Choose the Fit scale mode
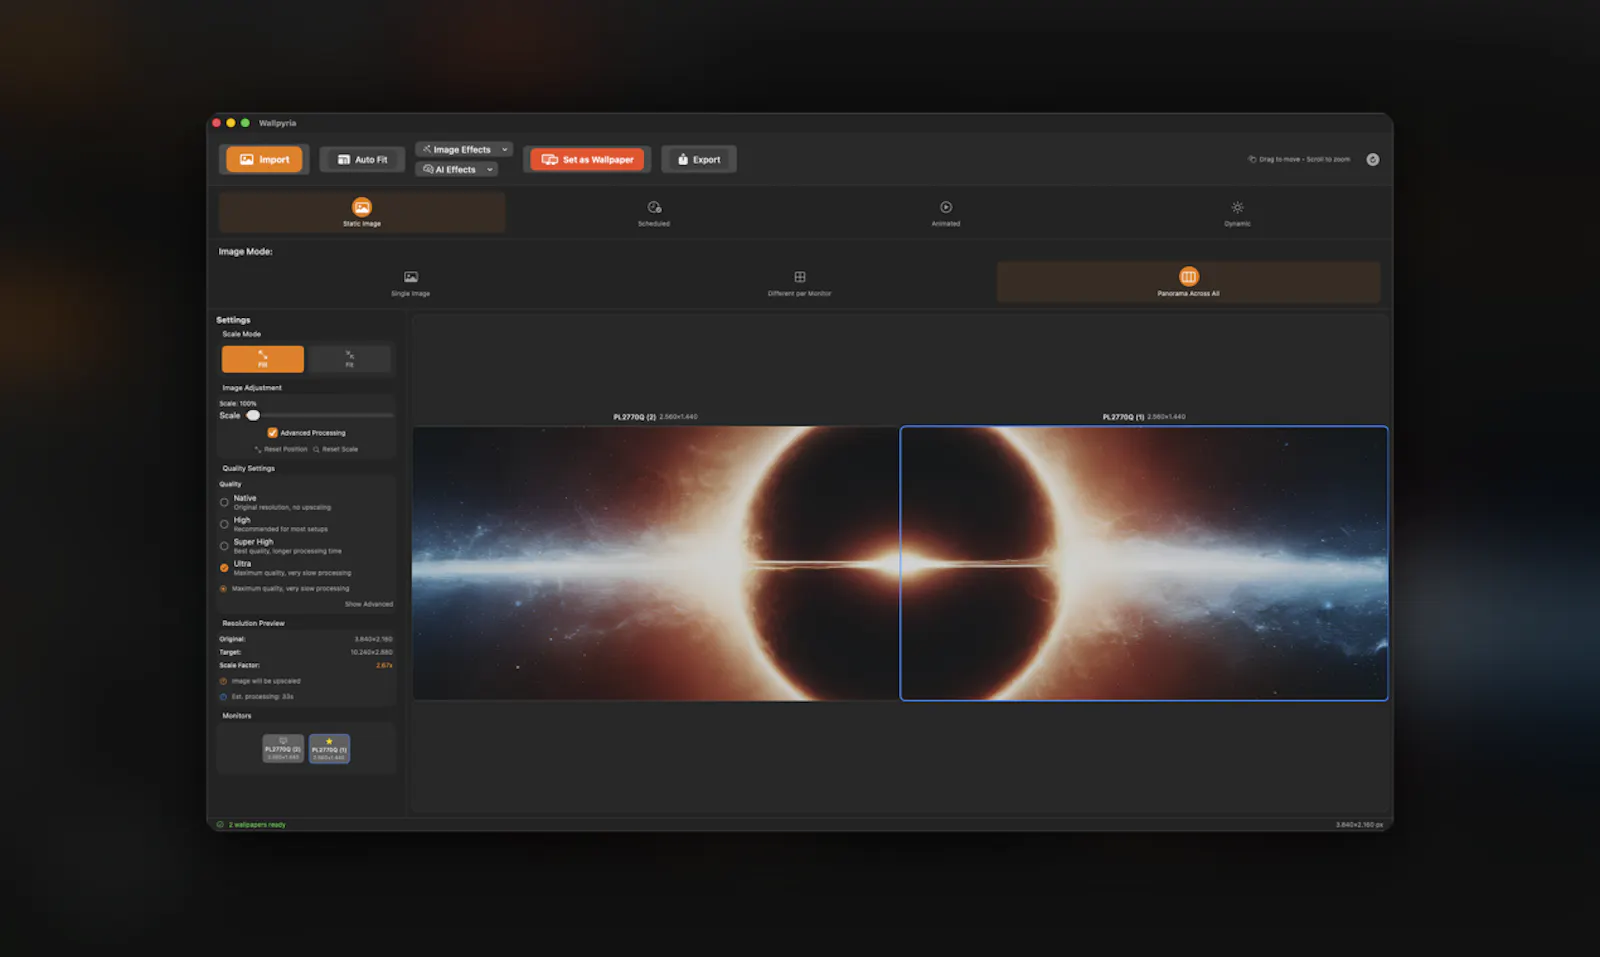The width and height of the screenshot is (1600, 957). [x=350, y=359]
